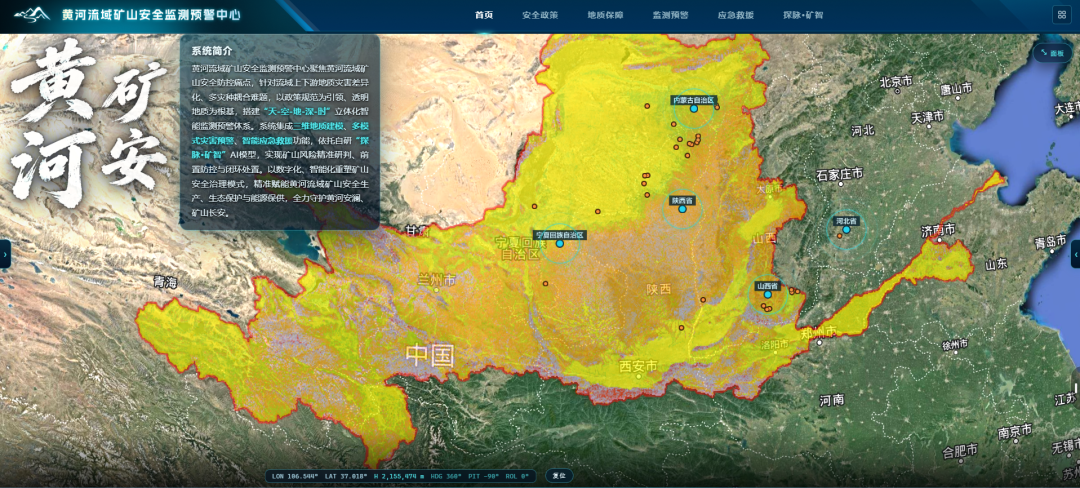The image size is (1080, 488).
Task: Click the 山西省 label tag
Action: point(767,286)
